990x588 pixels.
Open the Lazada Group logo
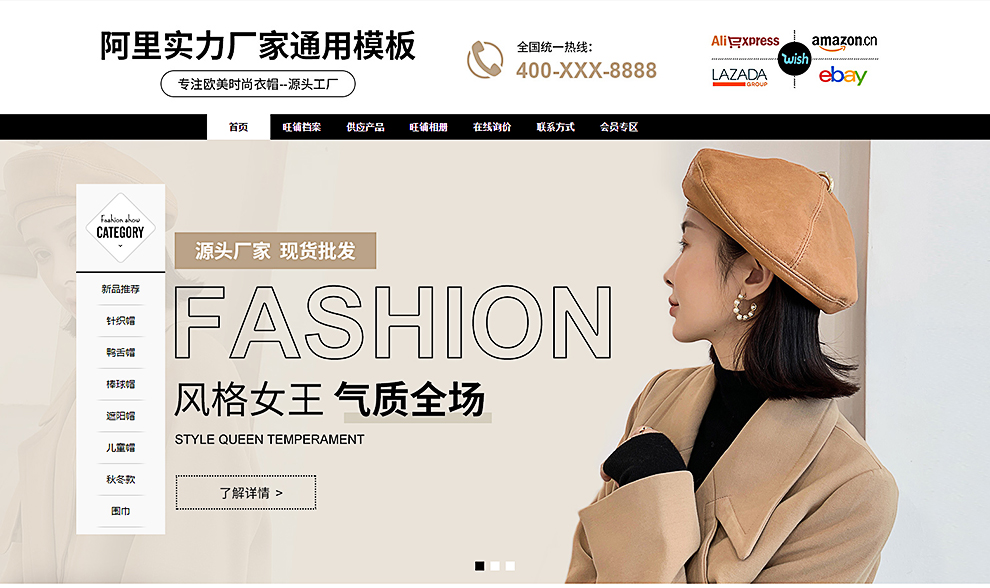coord(739,77)
